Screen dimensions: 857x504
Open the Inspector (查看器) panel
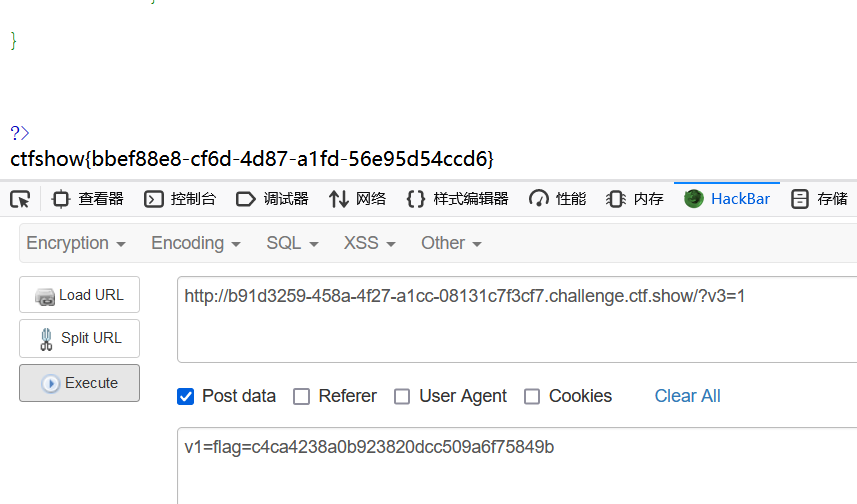tap(88, 199)
